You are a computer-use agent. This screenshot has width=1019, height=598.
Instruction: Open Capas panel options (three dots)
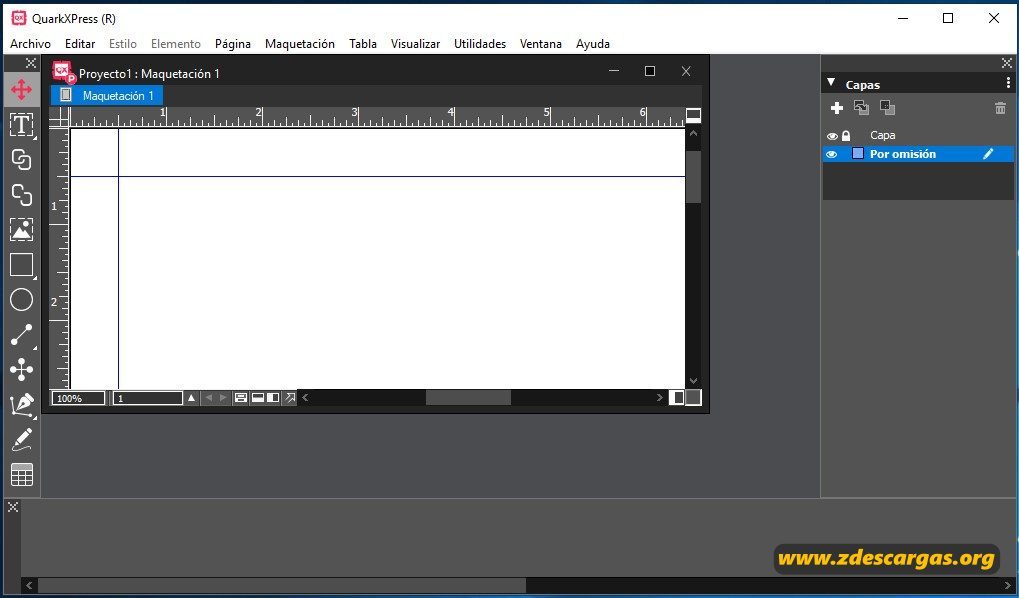[x=1008, y=83]
